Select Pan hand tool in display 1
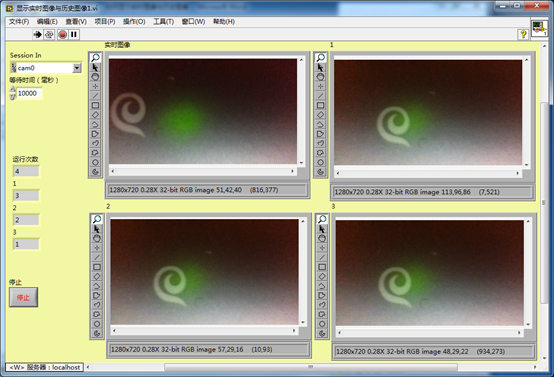Image resolution: width=554 pixels, height=377 pixels. coord(320,77)
